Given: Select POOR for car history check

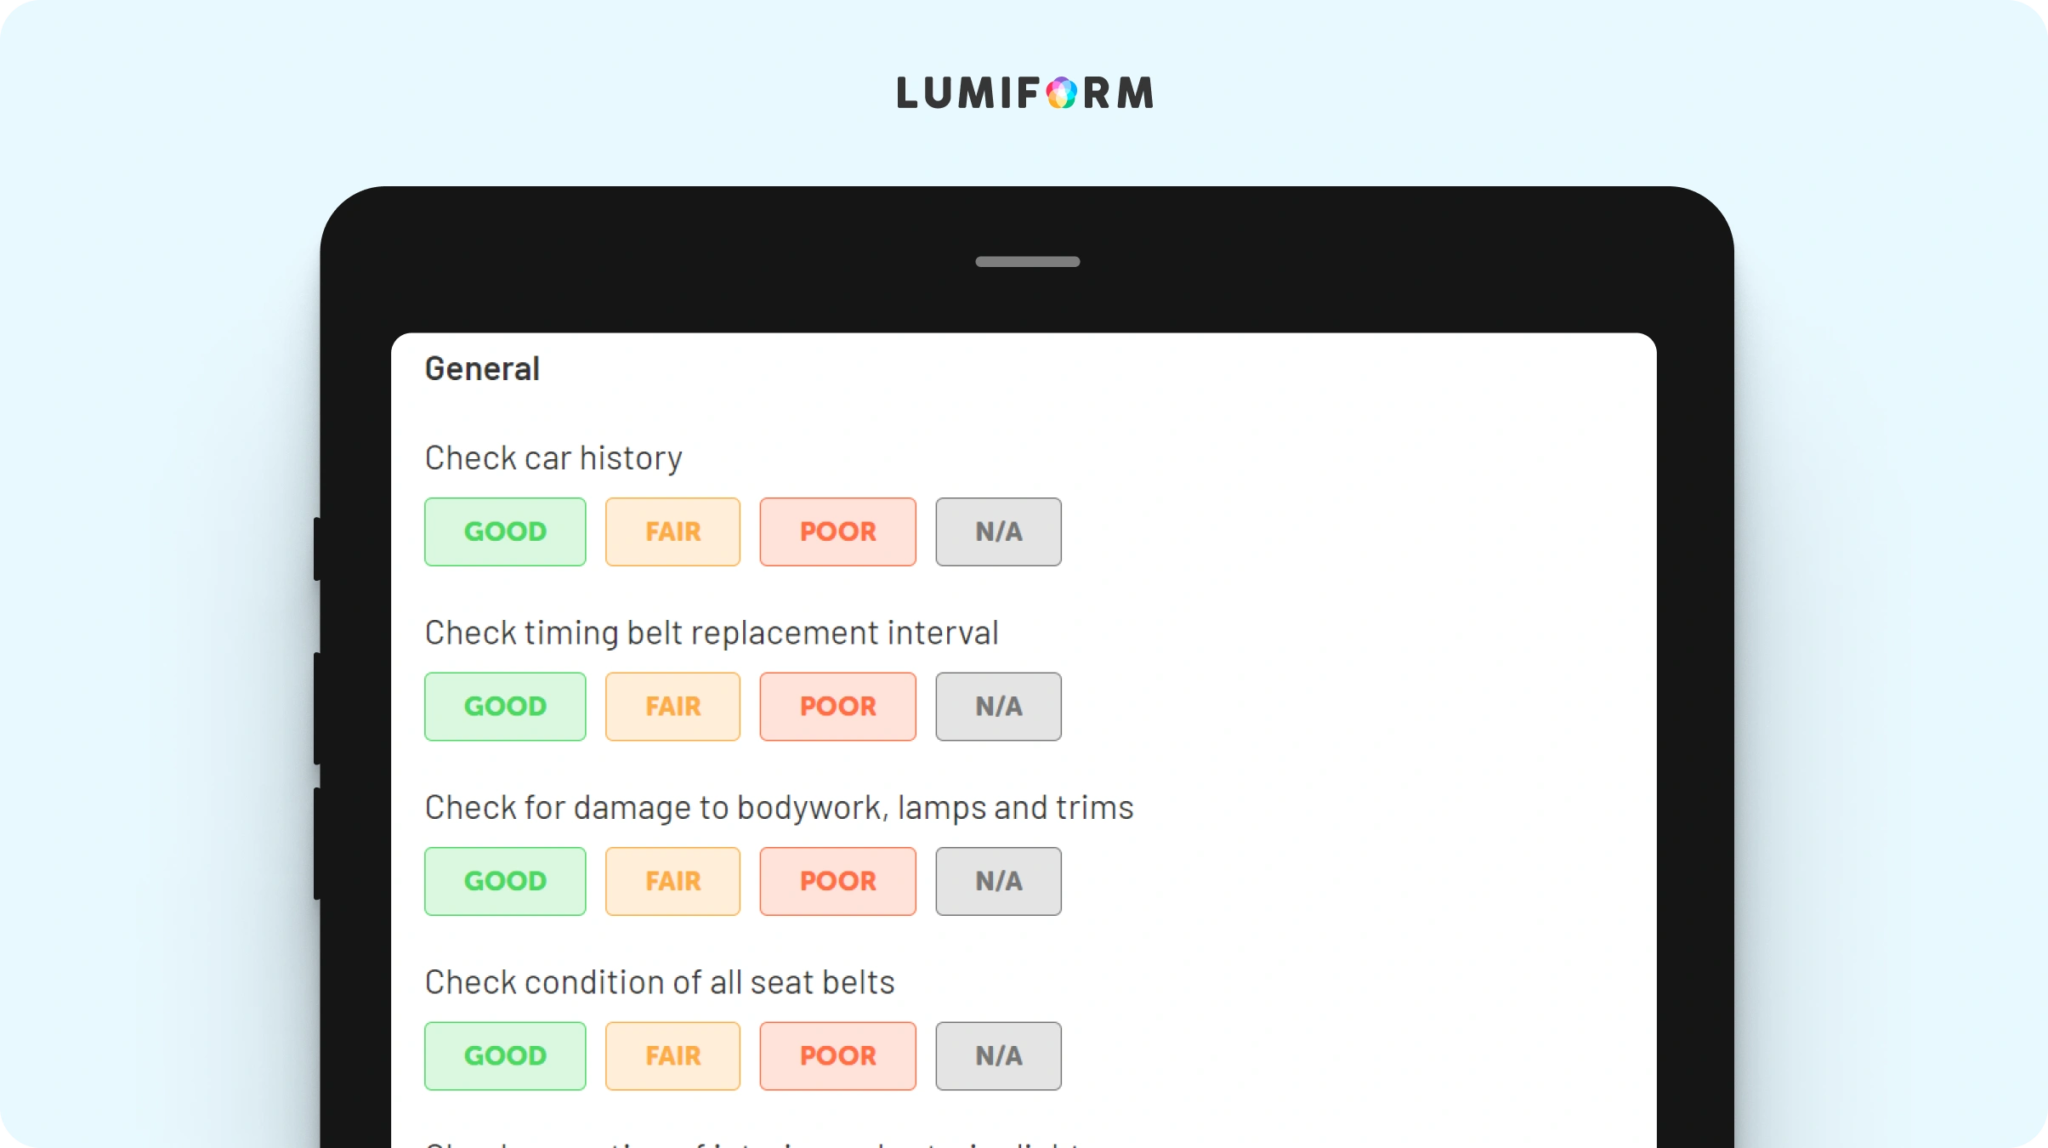Looking at the screenshot, I should [x=838, y=532].
